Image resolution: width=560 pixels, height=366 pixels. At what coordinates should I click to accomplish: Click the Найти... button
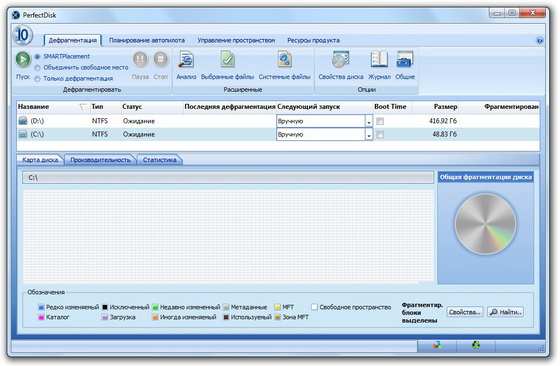pos(506,312)
